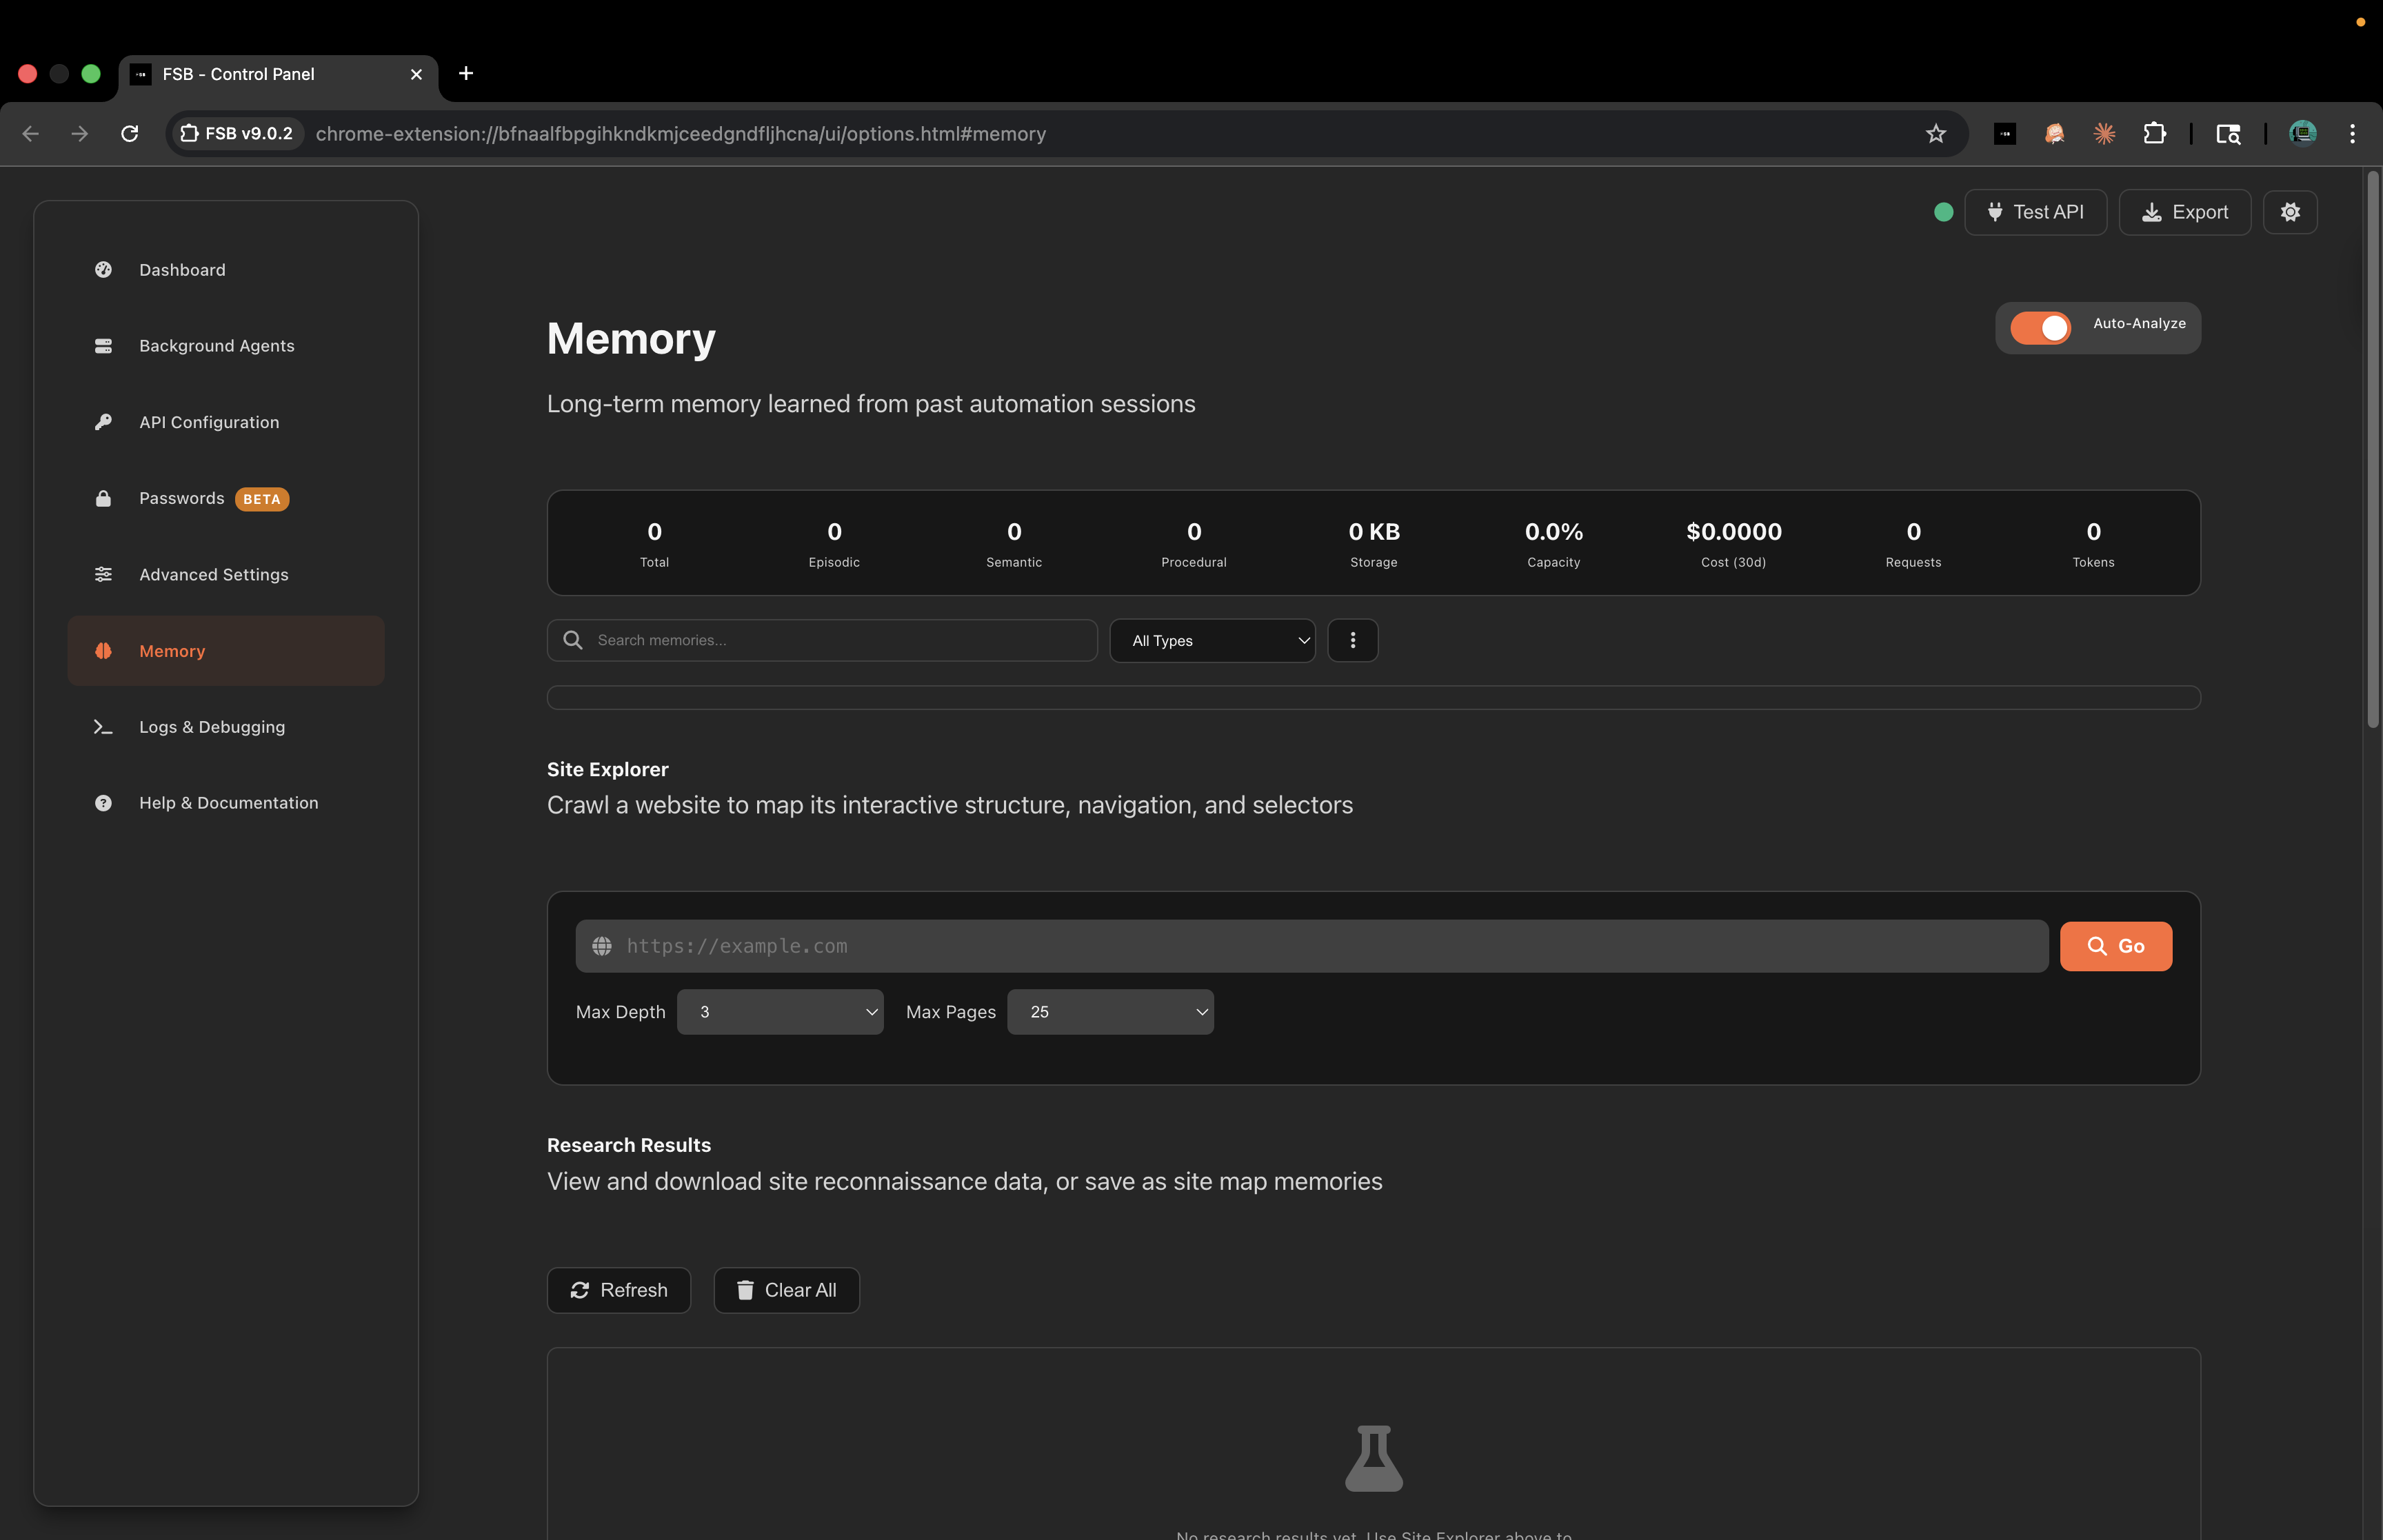The height and width of the screenshot is (1540, 2383).
Task: Focus the Search memories field
Action: [x=822, y=640]
